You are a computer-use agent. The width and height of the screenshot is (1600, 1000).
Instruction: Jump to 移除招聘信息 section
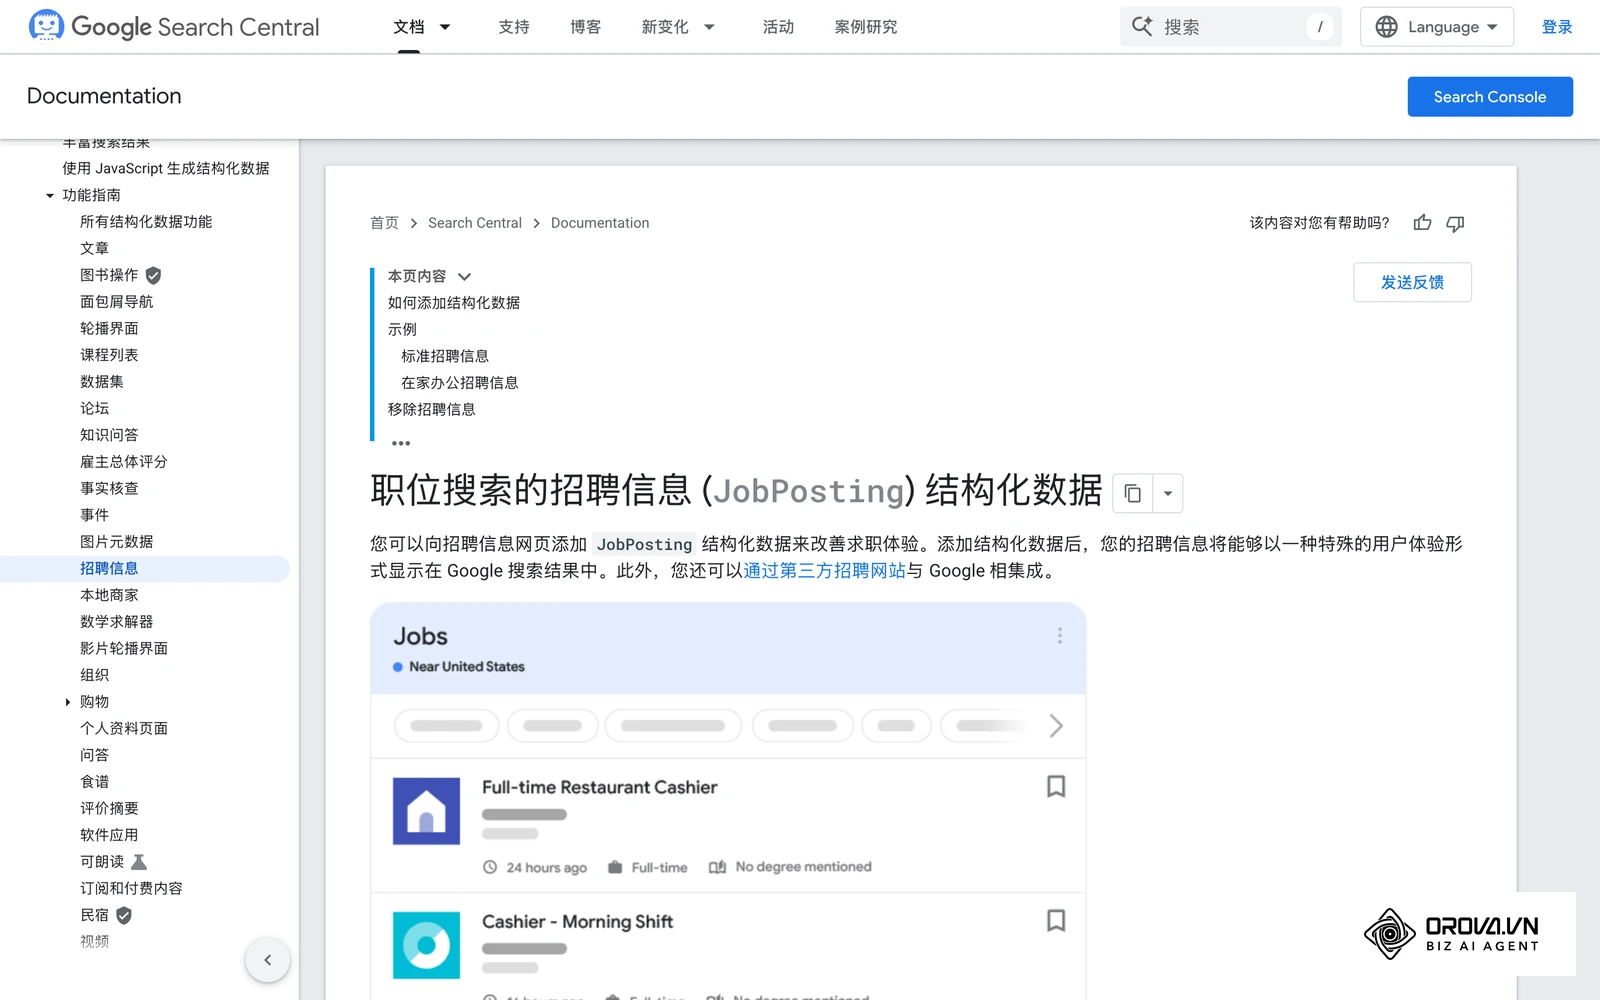coord(432,409)
